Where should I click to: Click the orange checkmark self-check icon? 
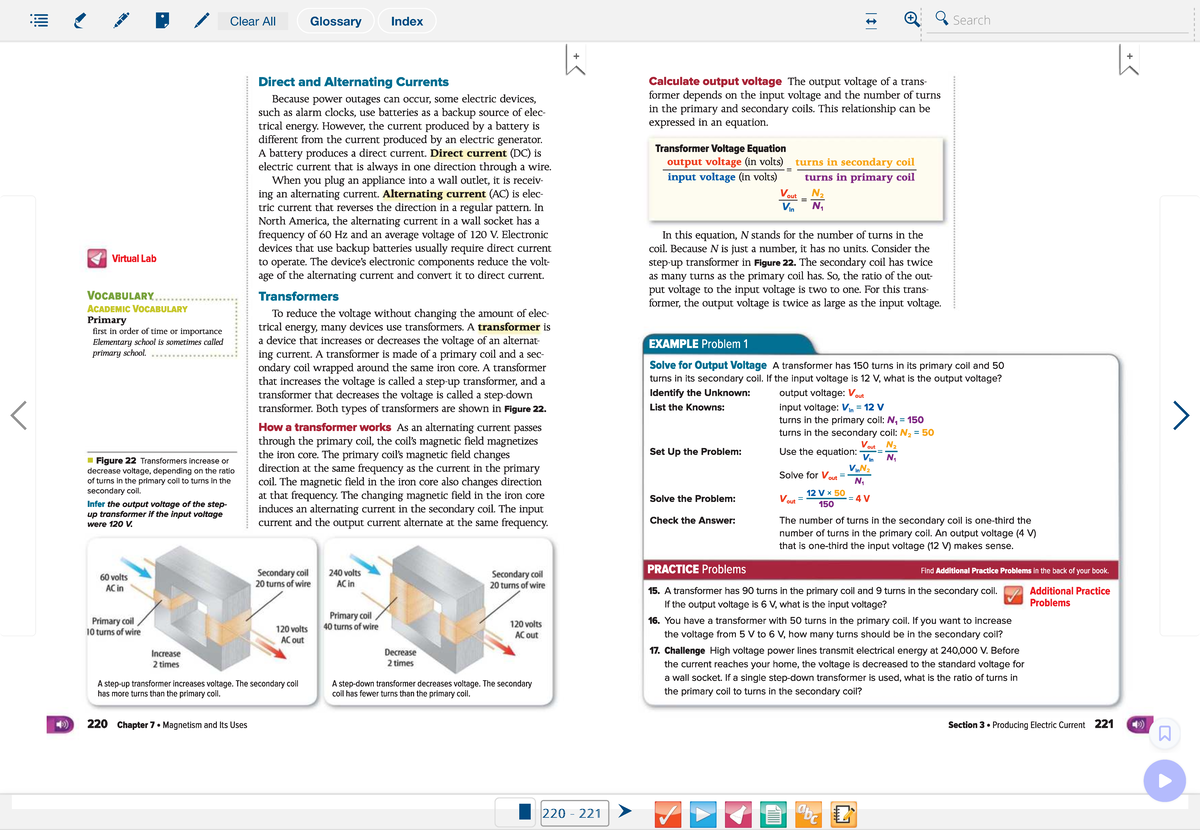click(668, 813)
